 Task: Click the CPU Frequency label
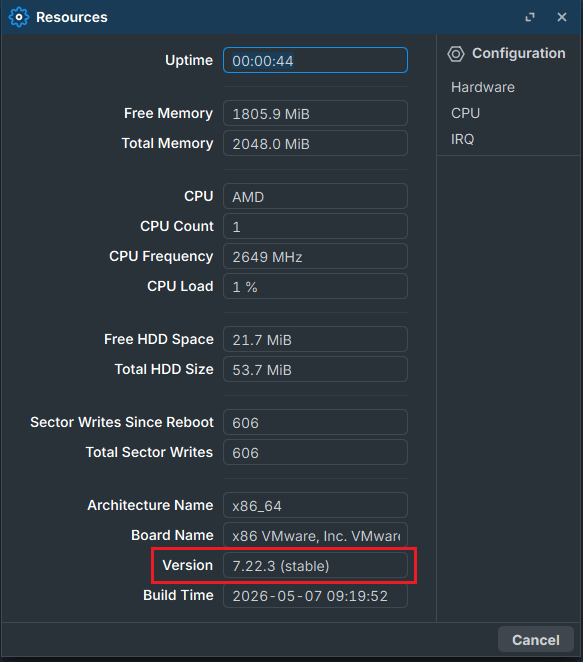pyautogui.click(x=161, y=256)
